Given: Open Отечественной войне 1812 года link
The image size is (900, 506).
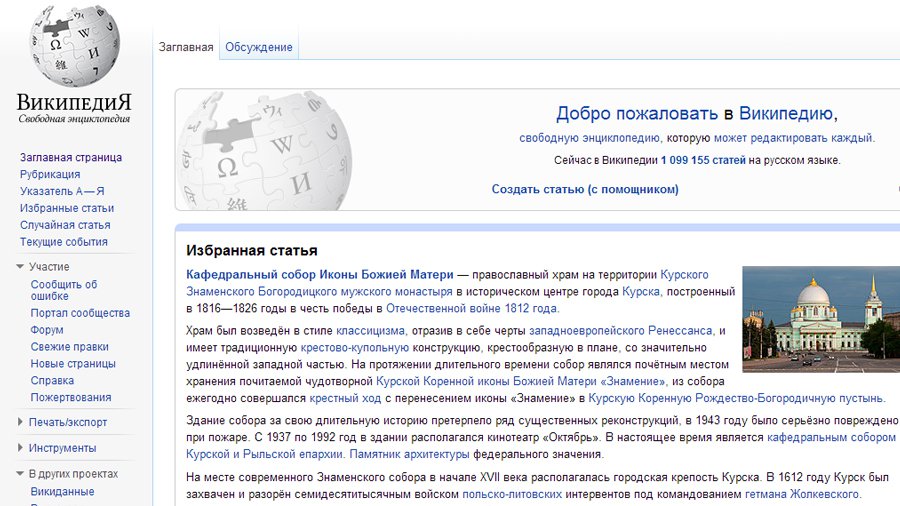Looking at the screenshot, I should tap(471, 309).
